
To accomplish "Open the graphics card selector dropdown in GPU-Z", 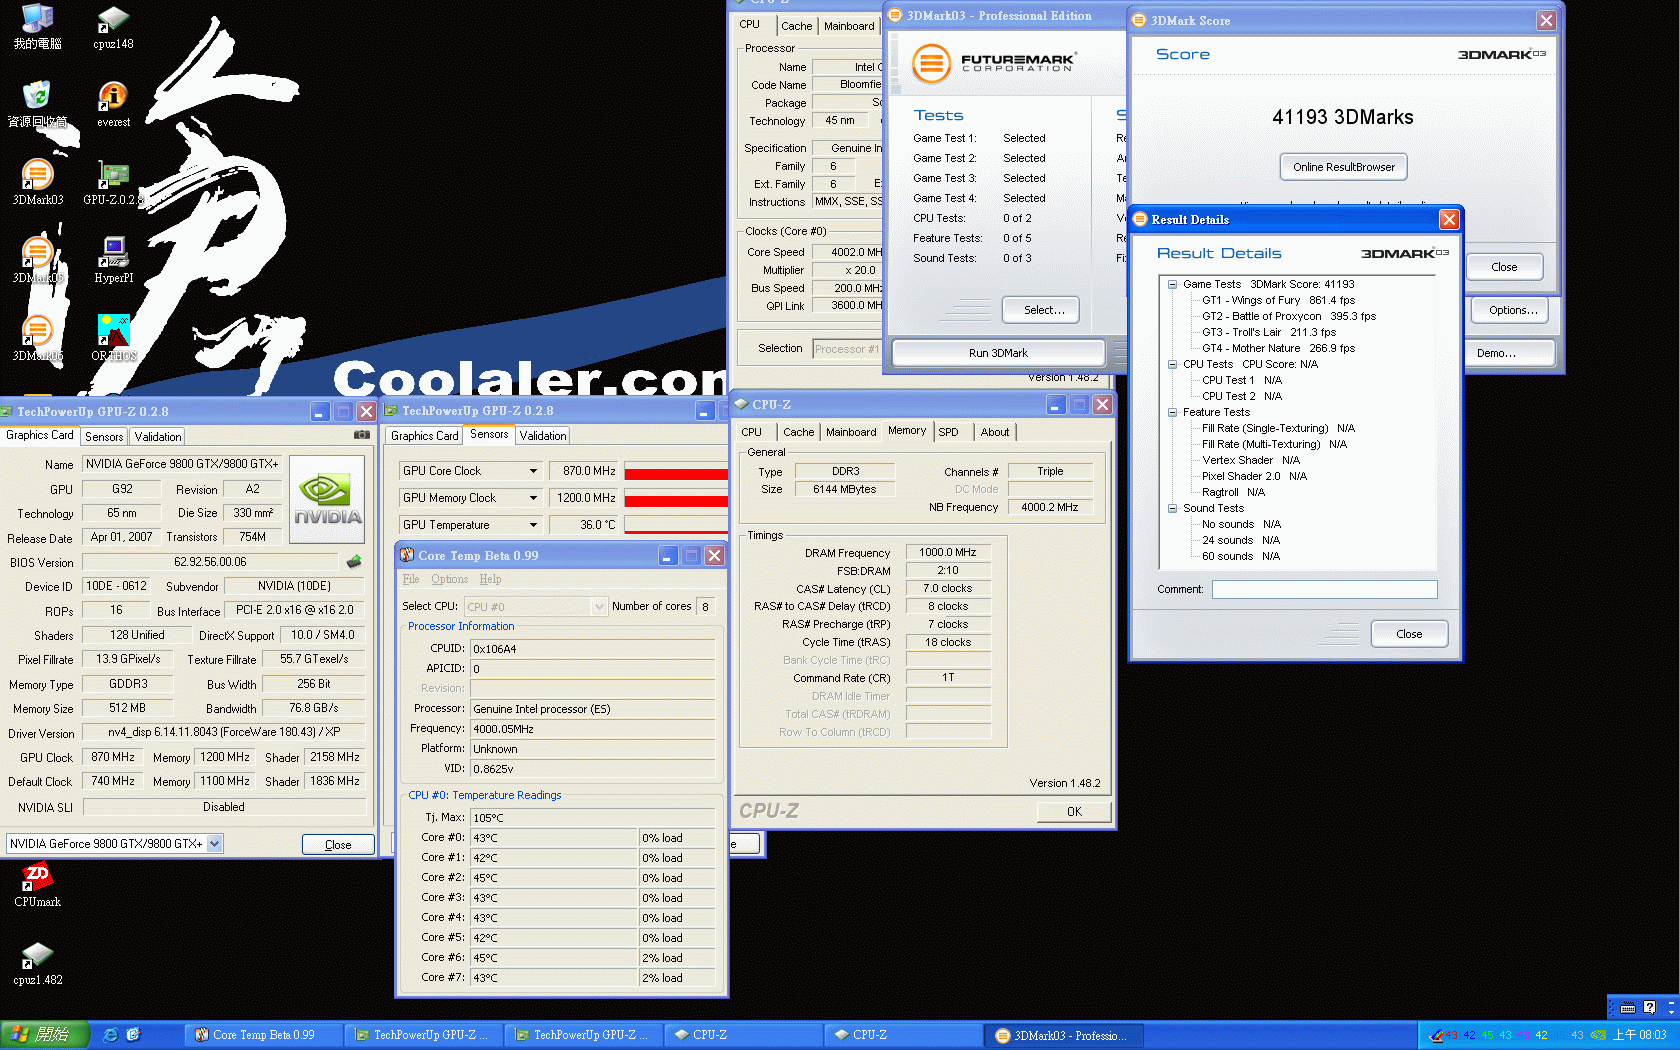I will [x=214, y=844].
